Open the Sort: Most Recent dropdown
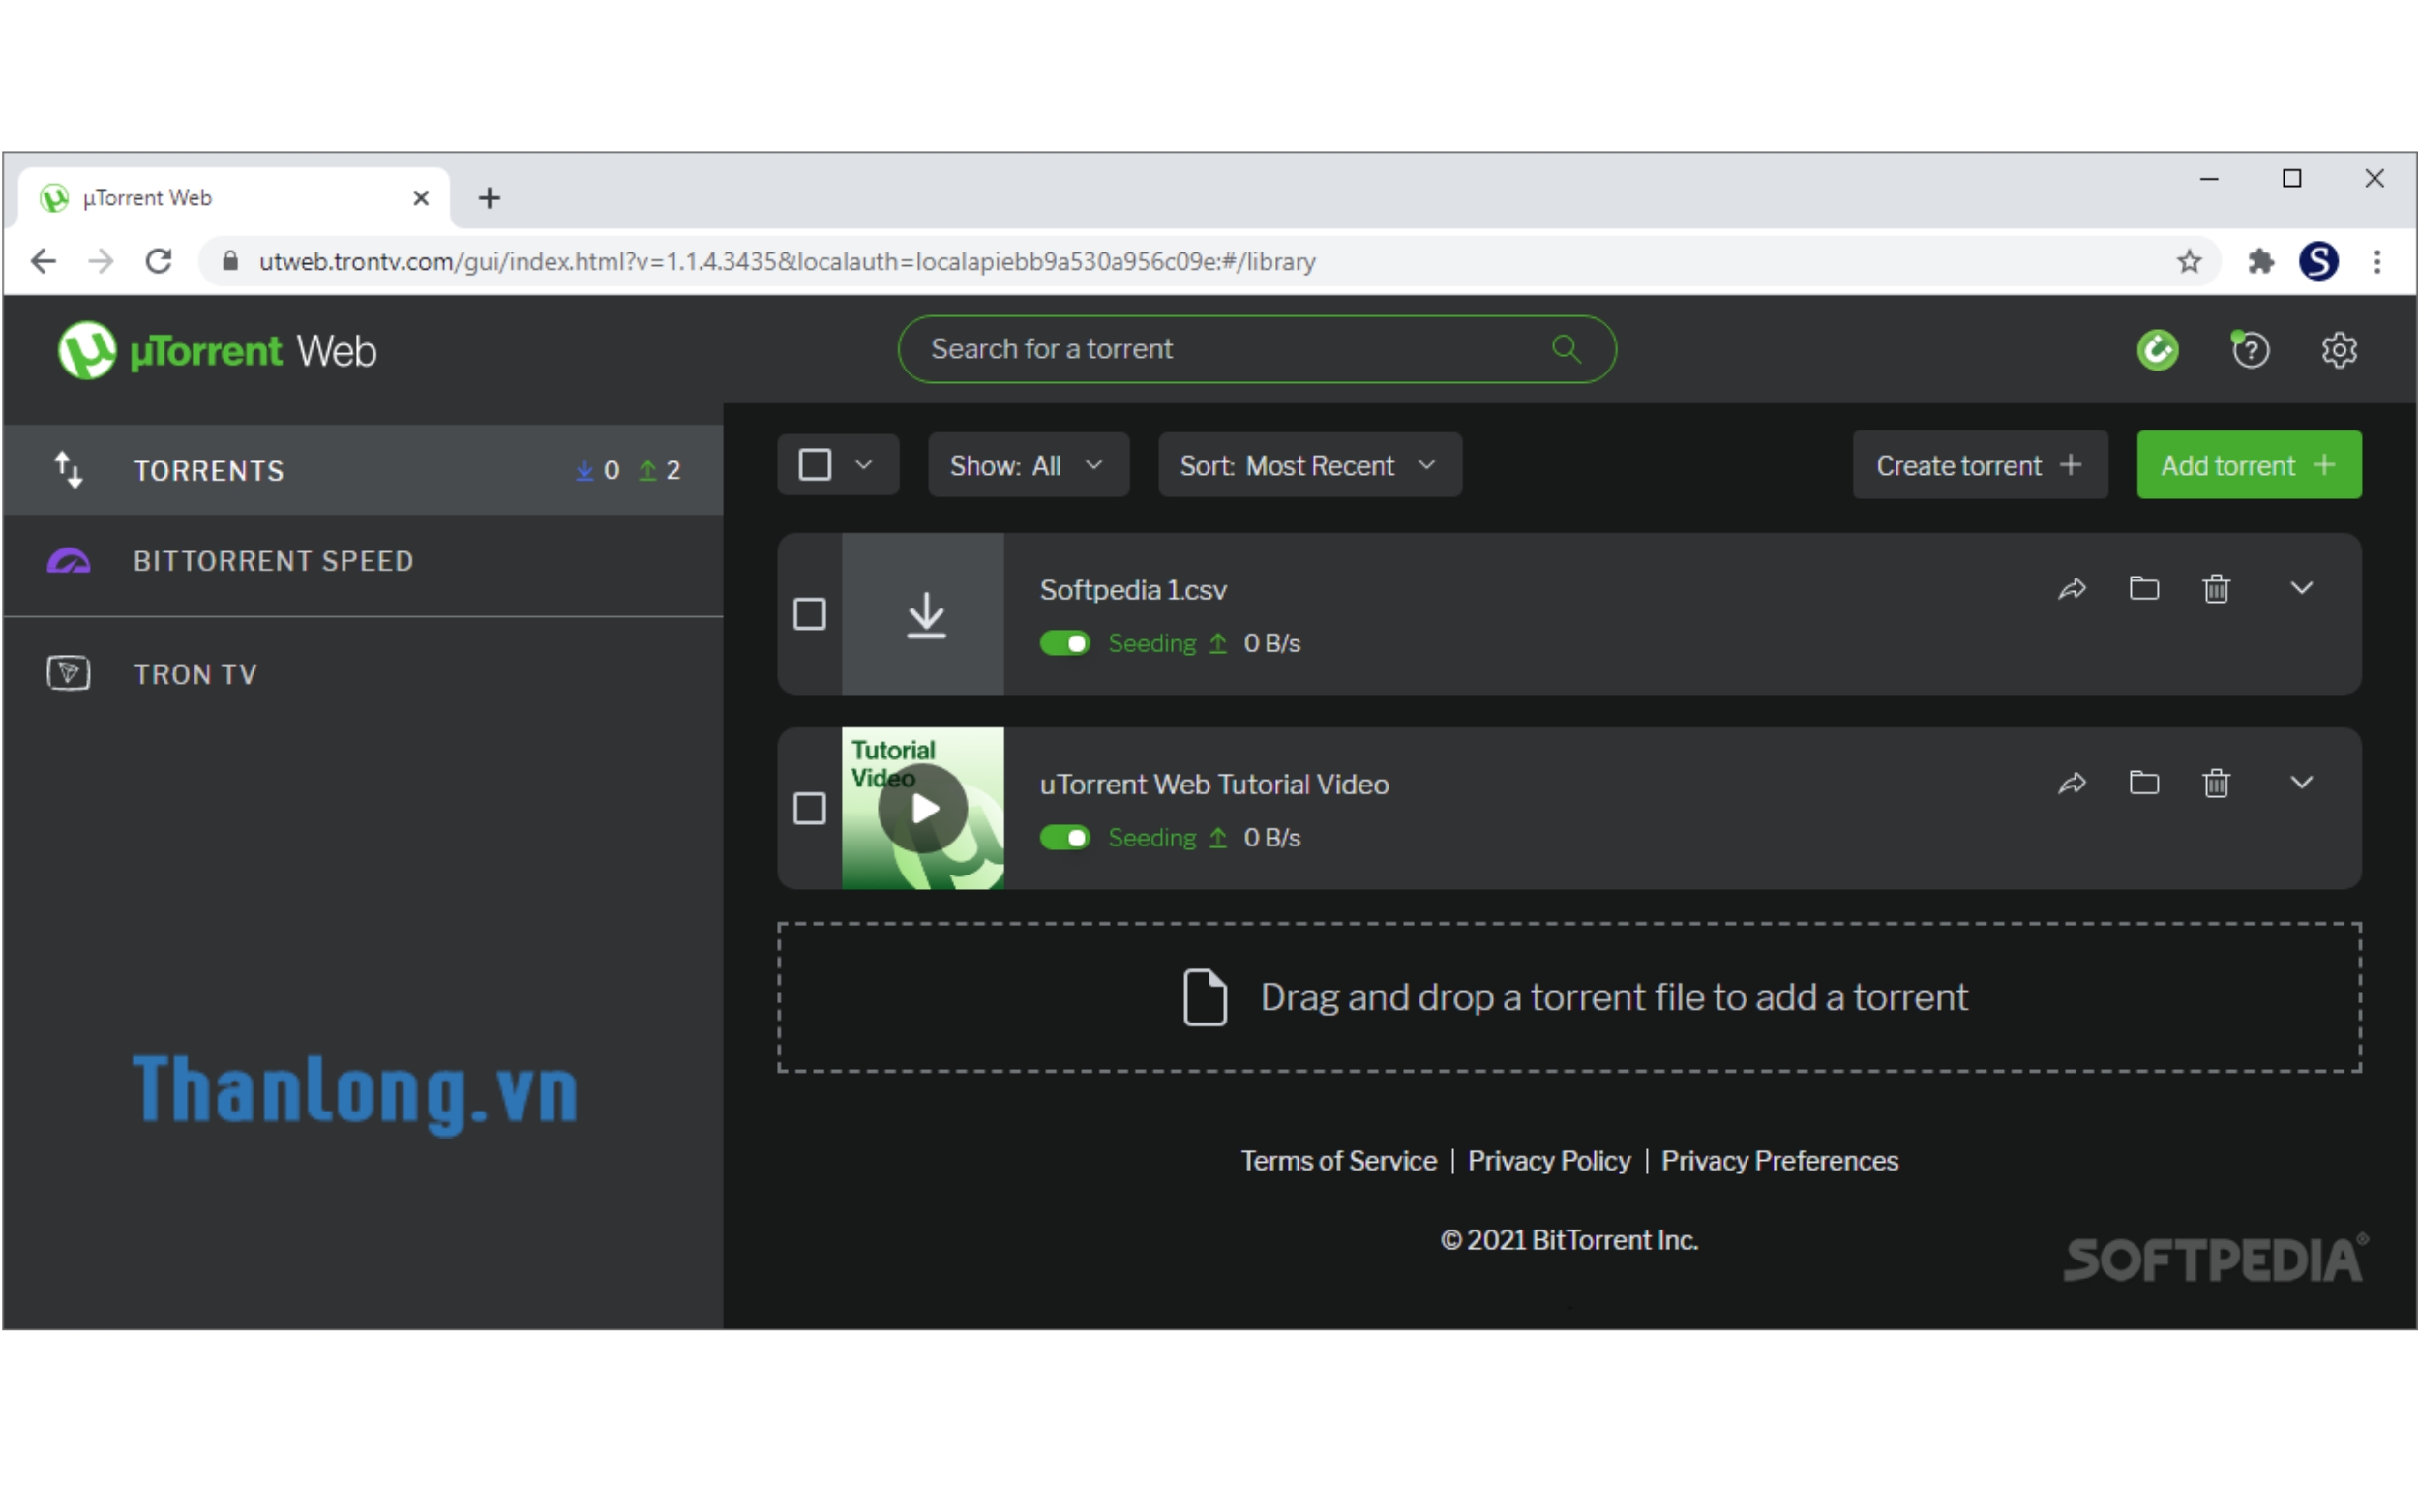 [1308, 466]
